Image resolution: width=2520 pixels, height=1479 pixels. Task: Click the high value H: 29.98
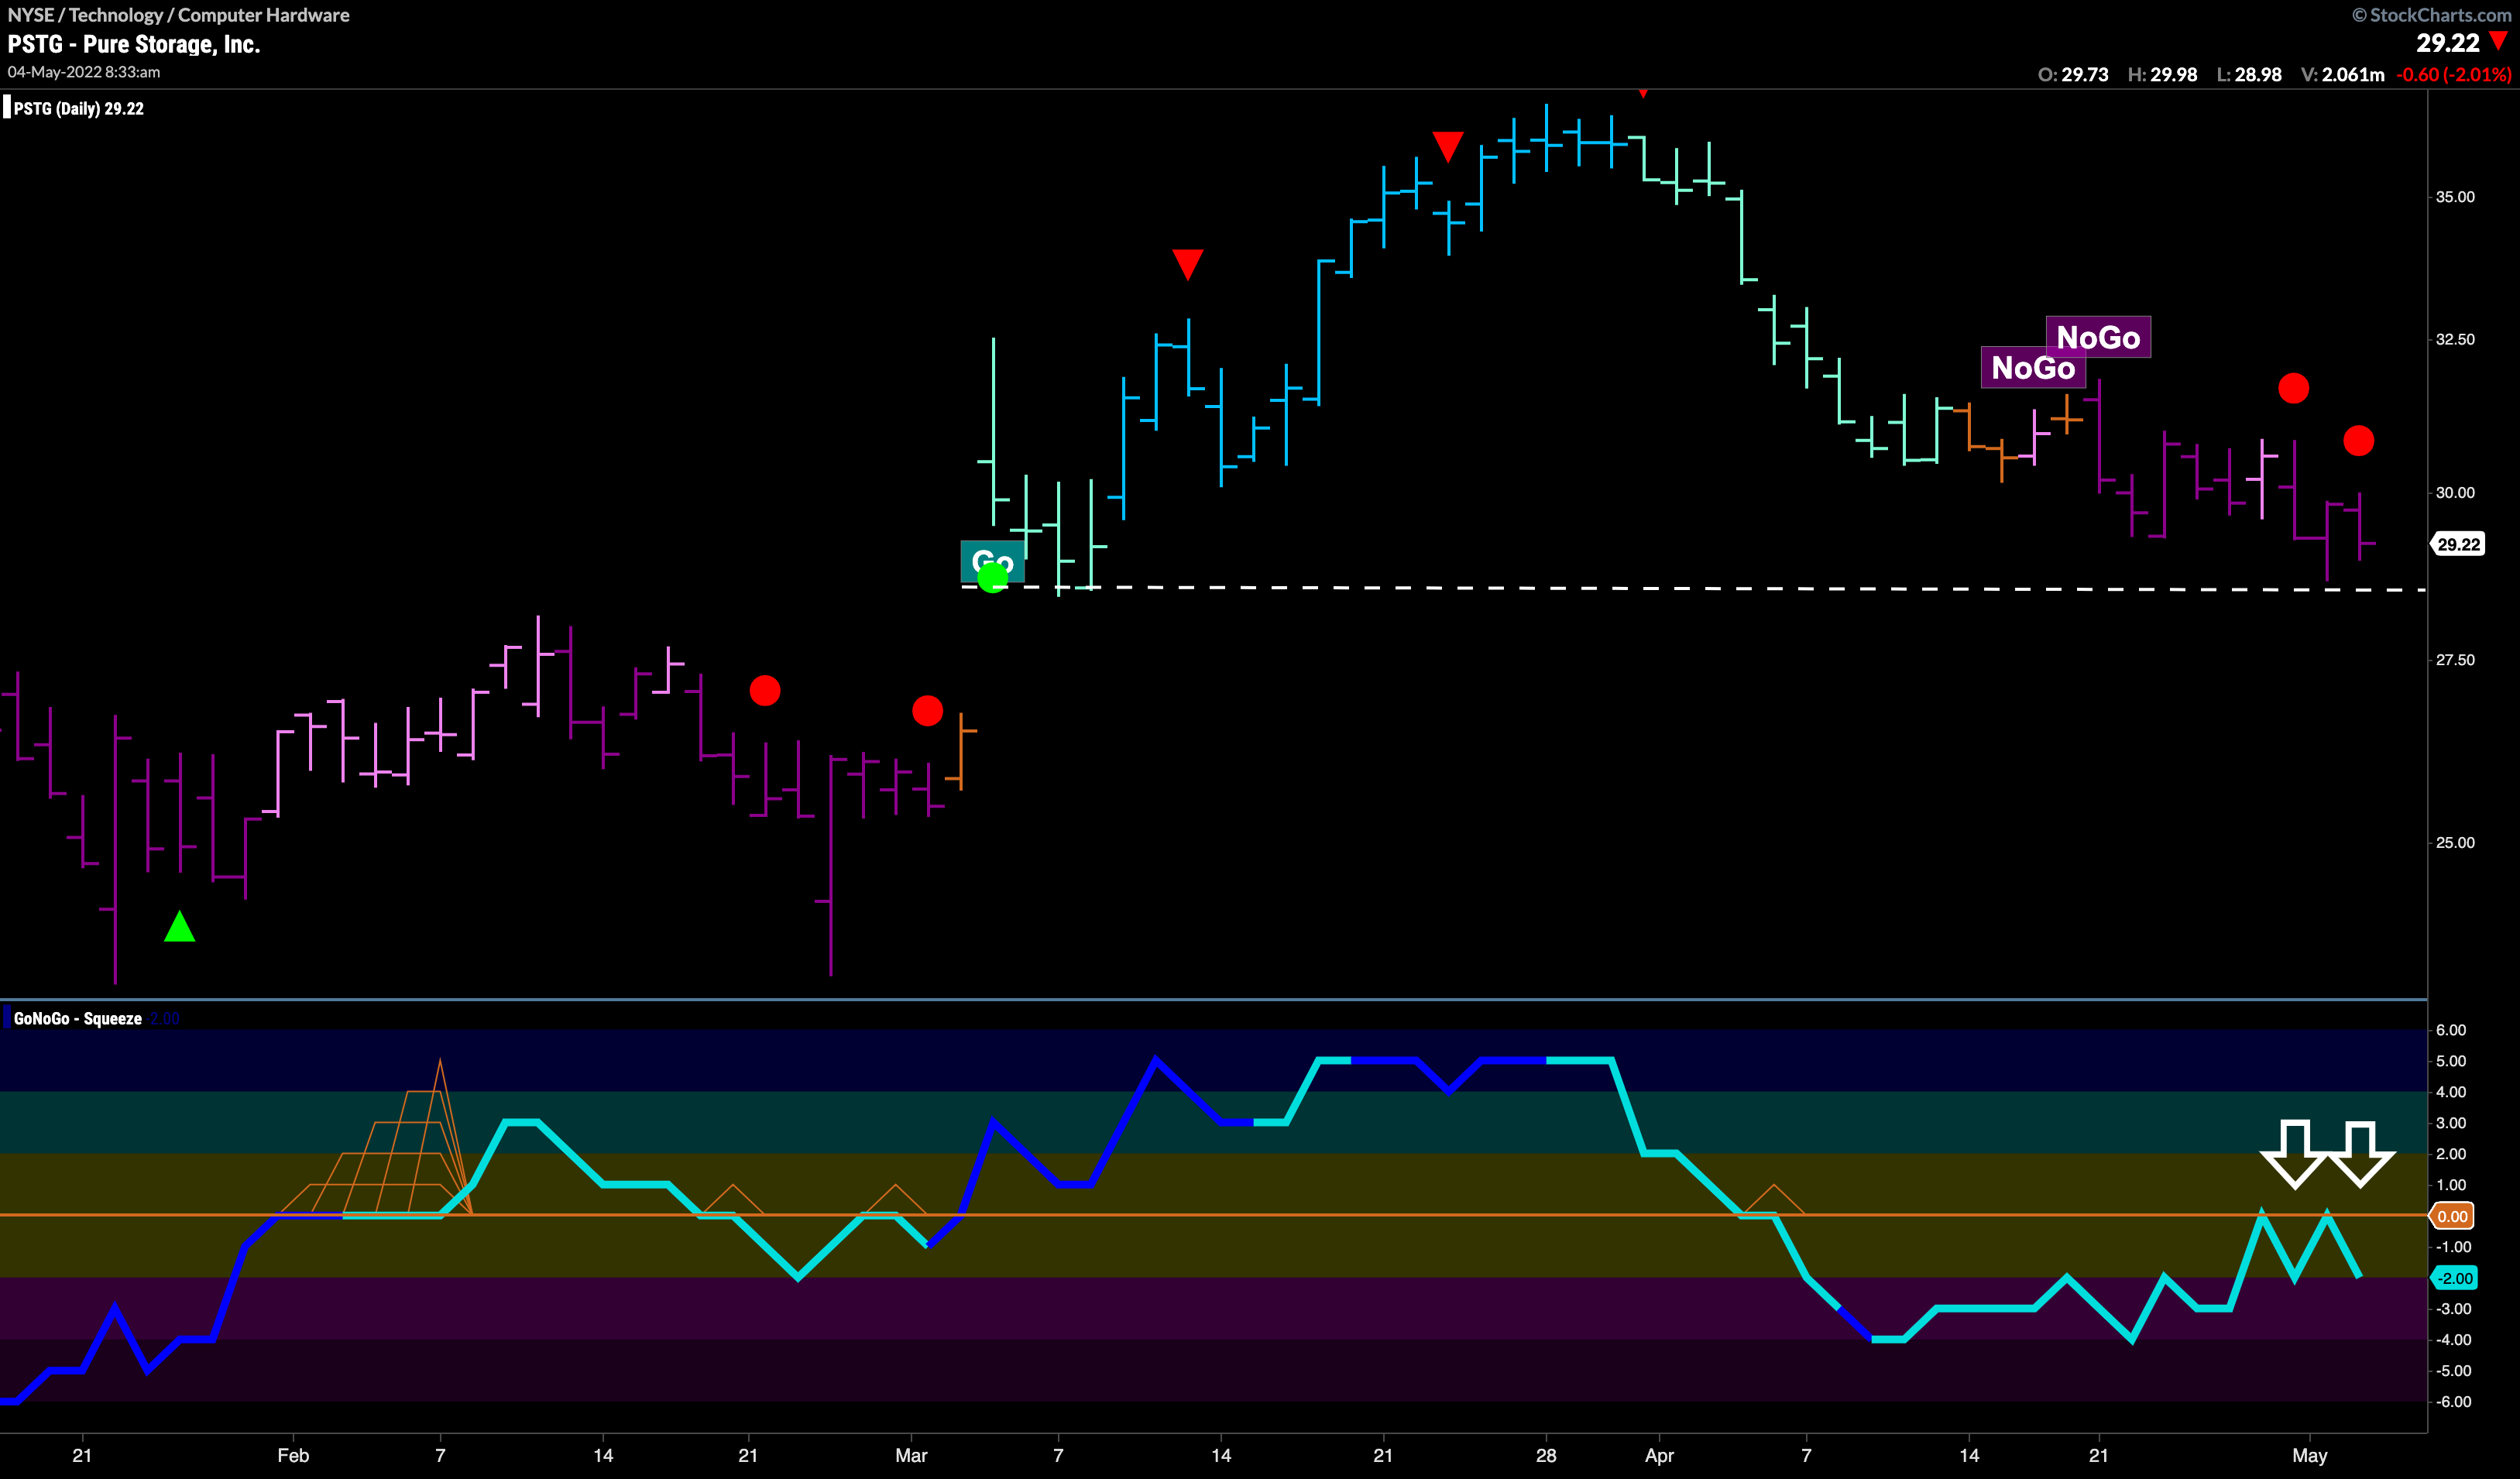(2162, 74)
